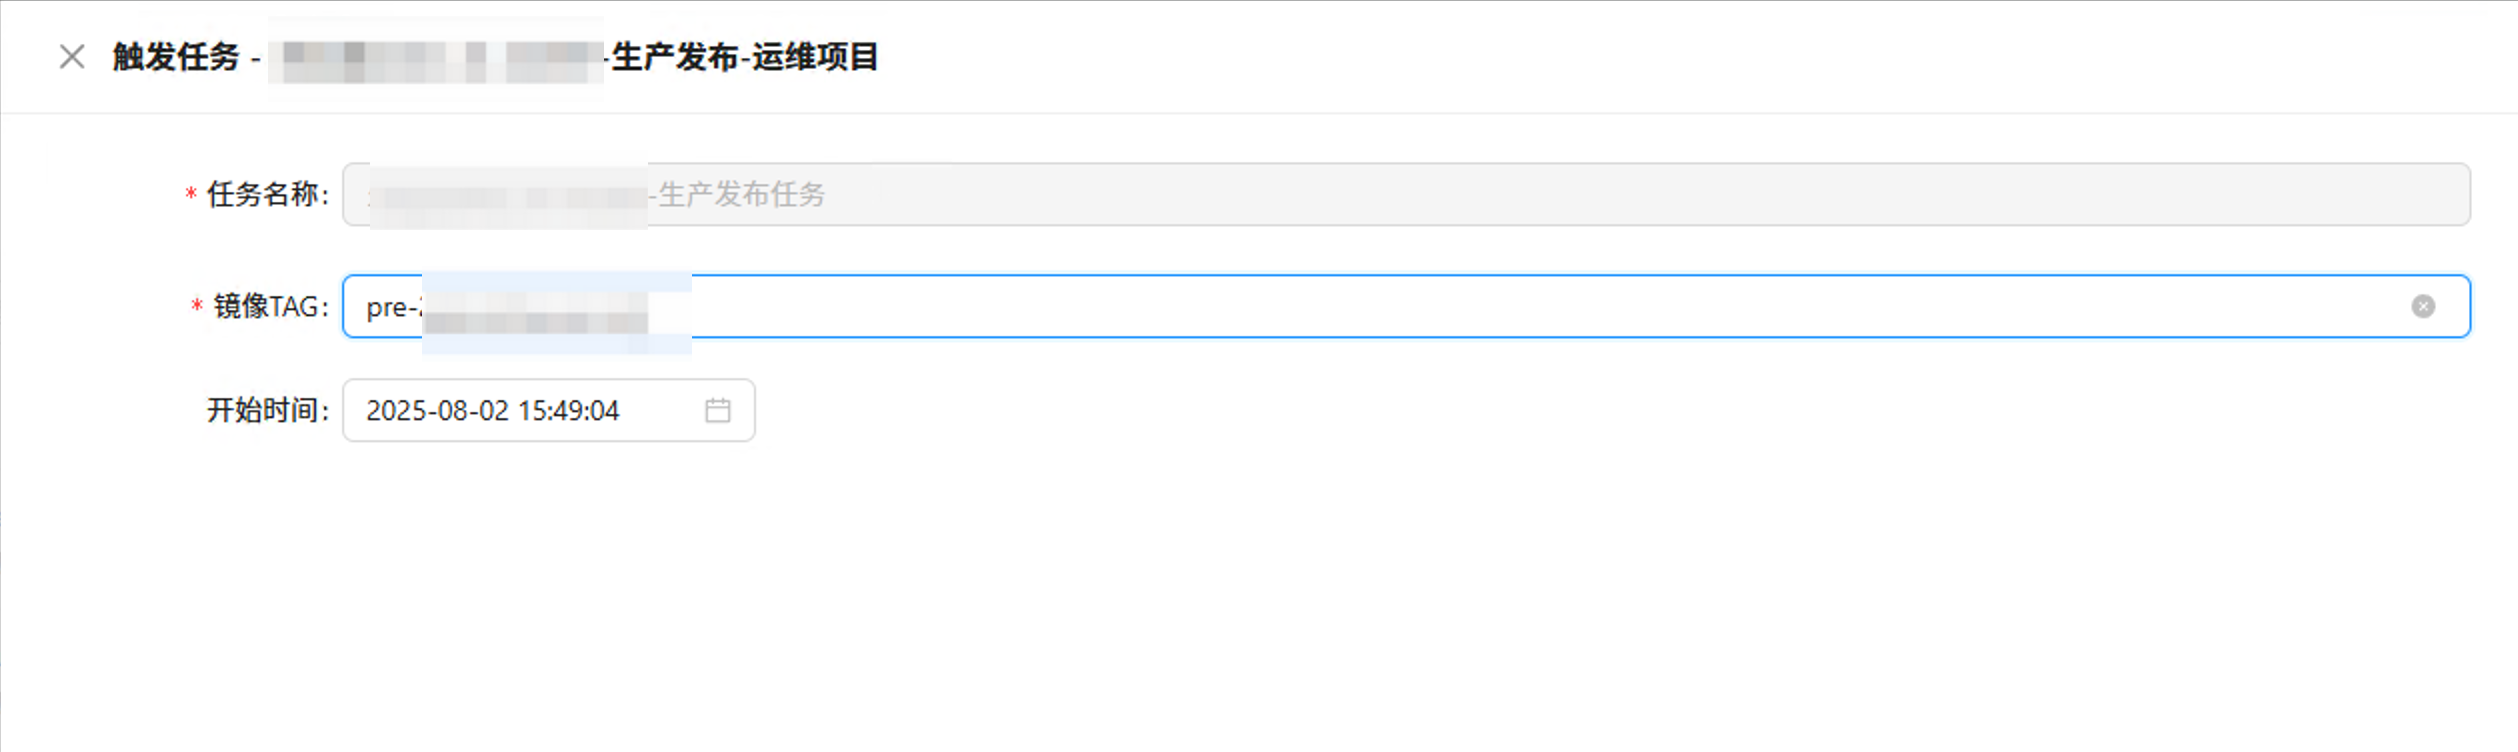The width and height of the screenshot is (2518, 752).
Task: Click the 任务名称 label
Action: [267, 194]
